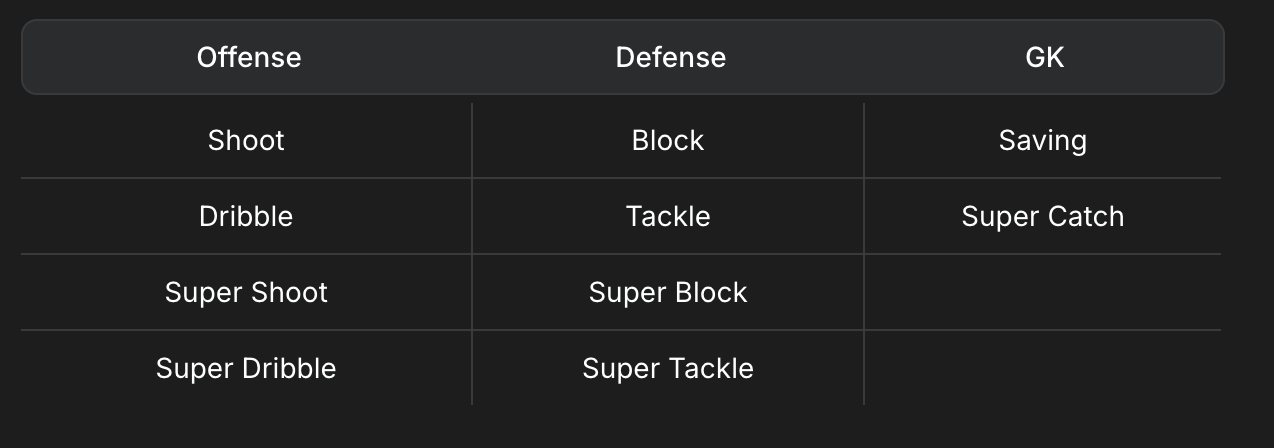Select the Saving cell under GK
This screenshot has height=448, width=1274.
[1042, 141]
